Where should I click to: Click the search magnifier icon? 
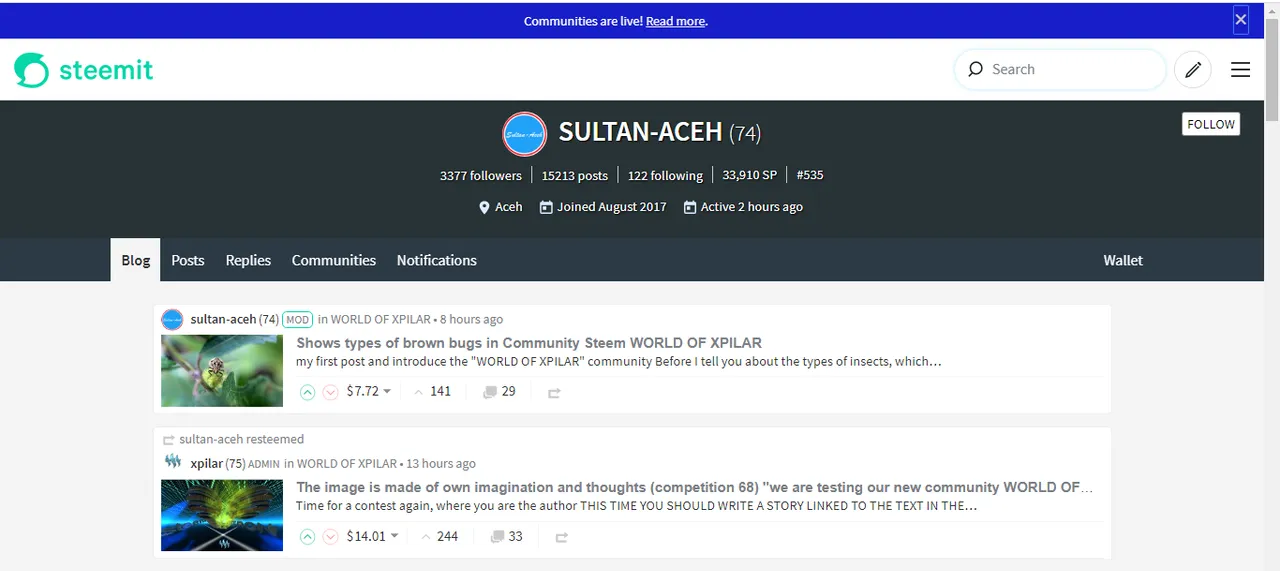[975, 69]
